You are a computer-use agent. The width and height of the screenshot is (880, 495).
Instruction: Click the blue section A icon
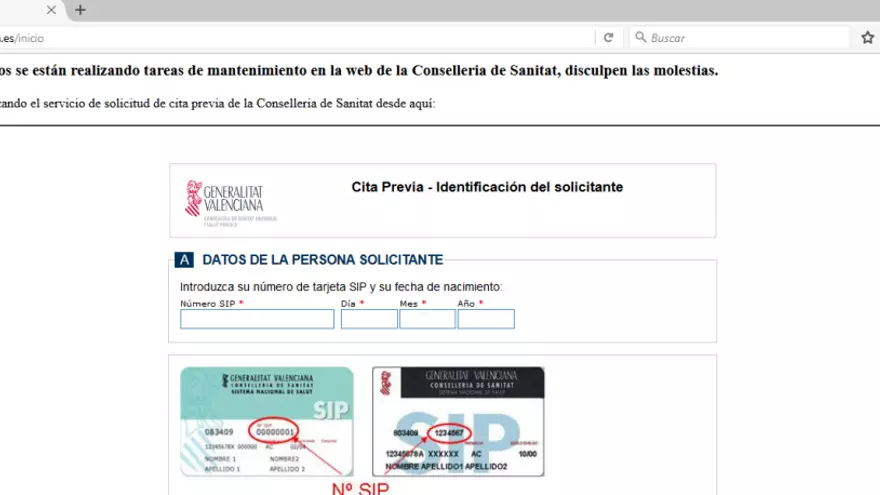tap(184, 260)
